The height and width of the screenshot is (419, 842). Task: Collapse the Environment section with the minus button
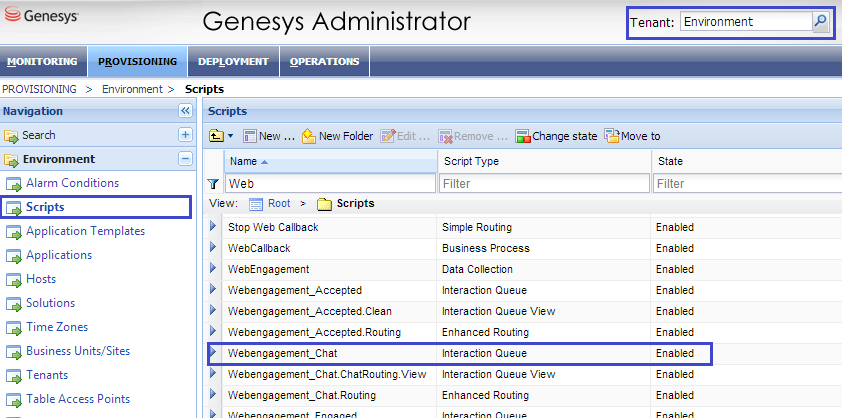[185, 159]
